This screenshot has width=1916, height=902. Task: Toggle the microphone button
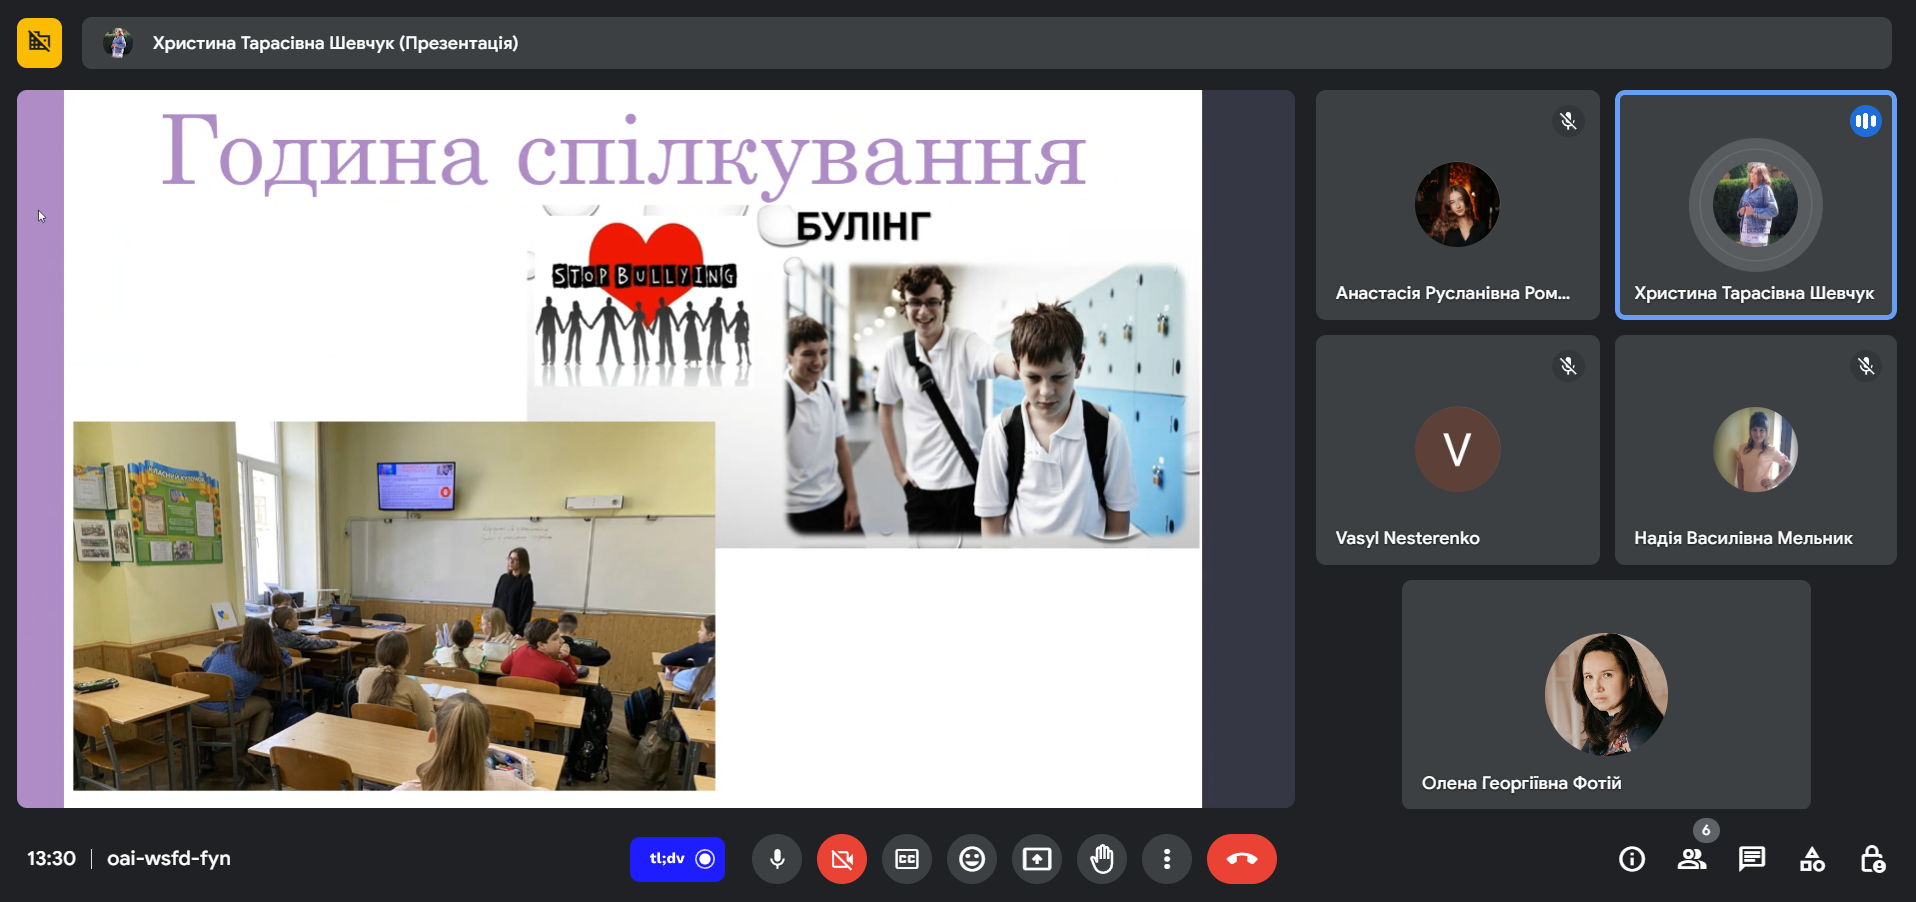pyautogui.click(x=777, y=859)
